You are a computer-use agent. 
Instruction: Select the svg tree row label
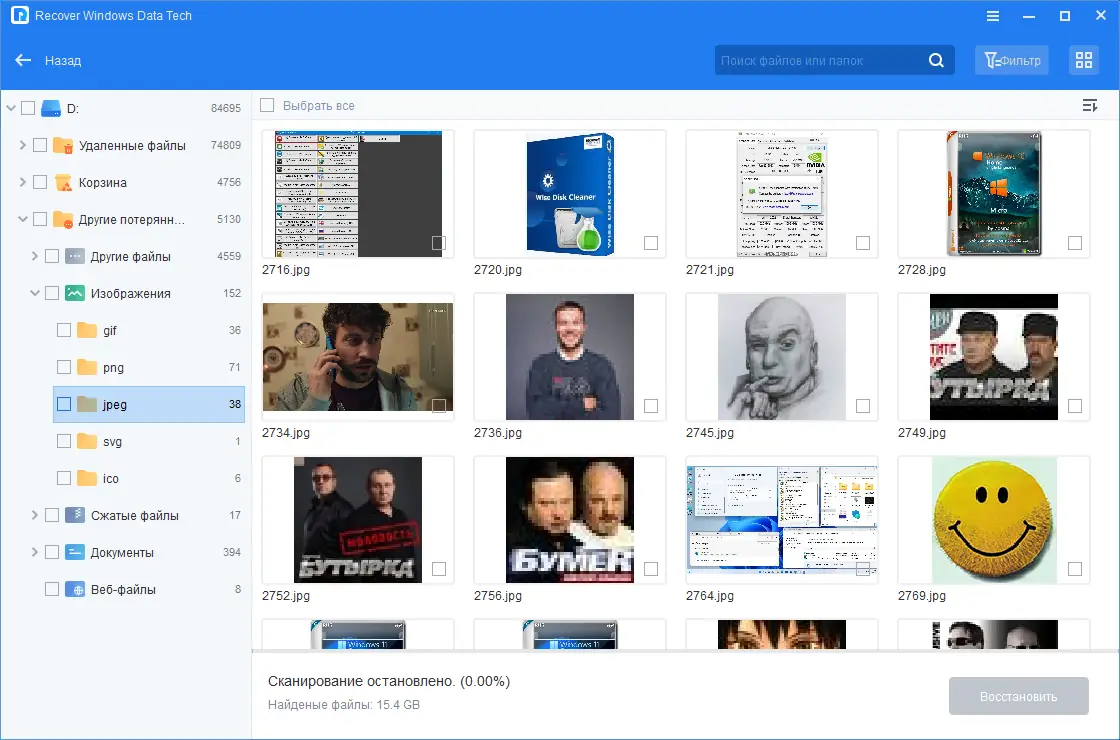click(x=112, y=442)
